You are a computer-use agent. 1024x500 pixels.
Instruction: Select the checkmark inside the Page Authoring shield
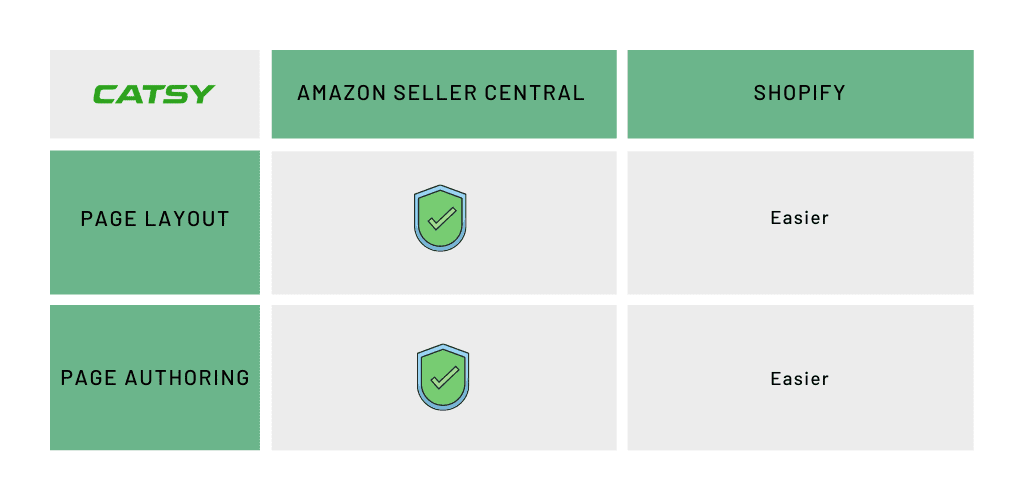click(x=444, y=377)
